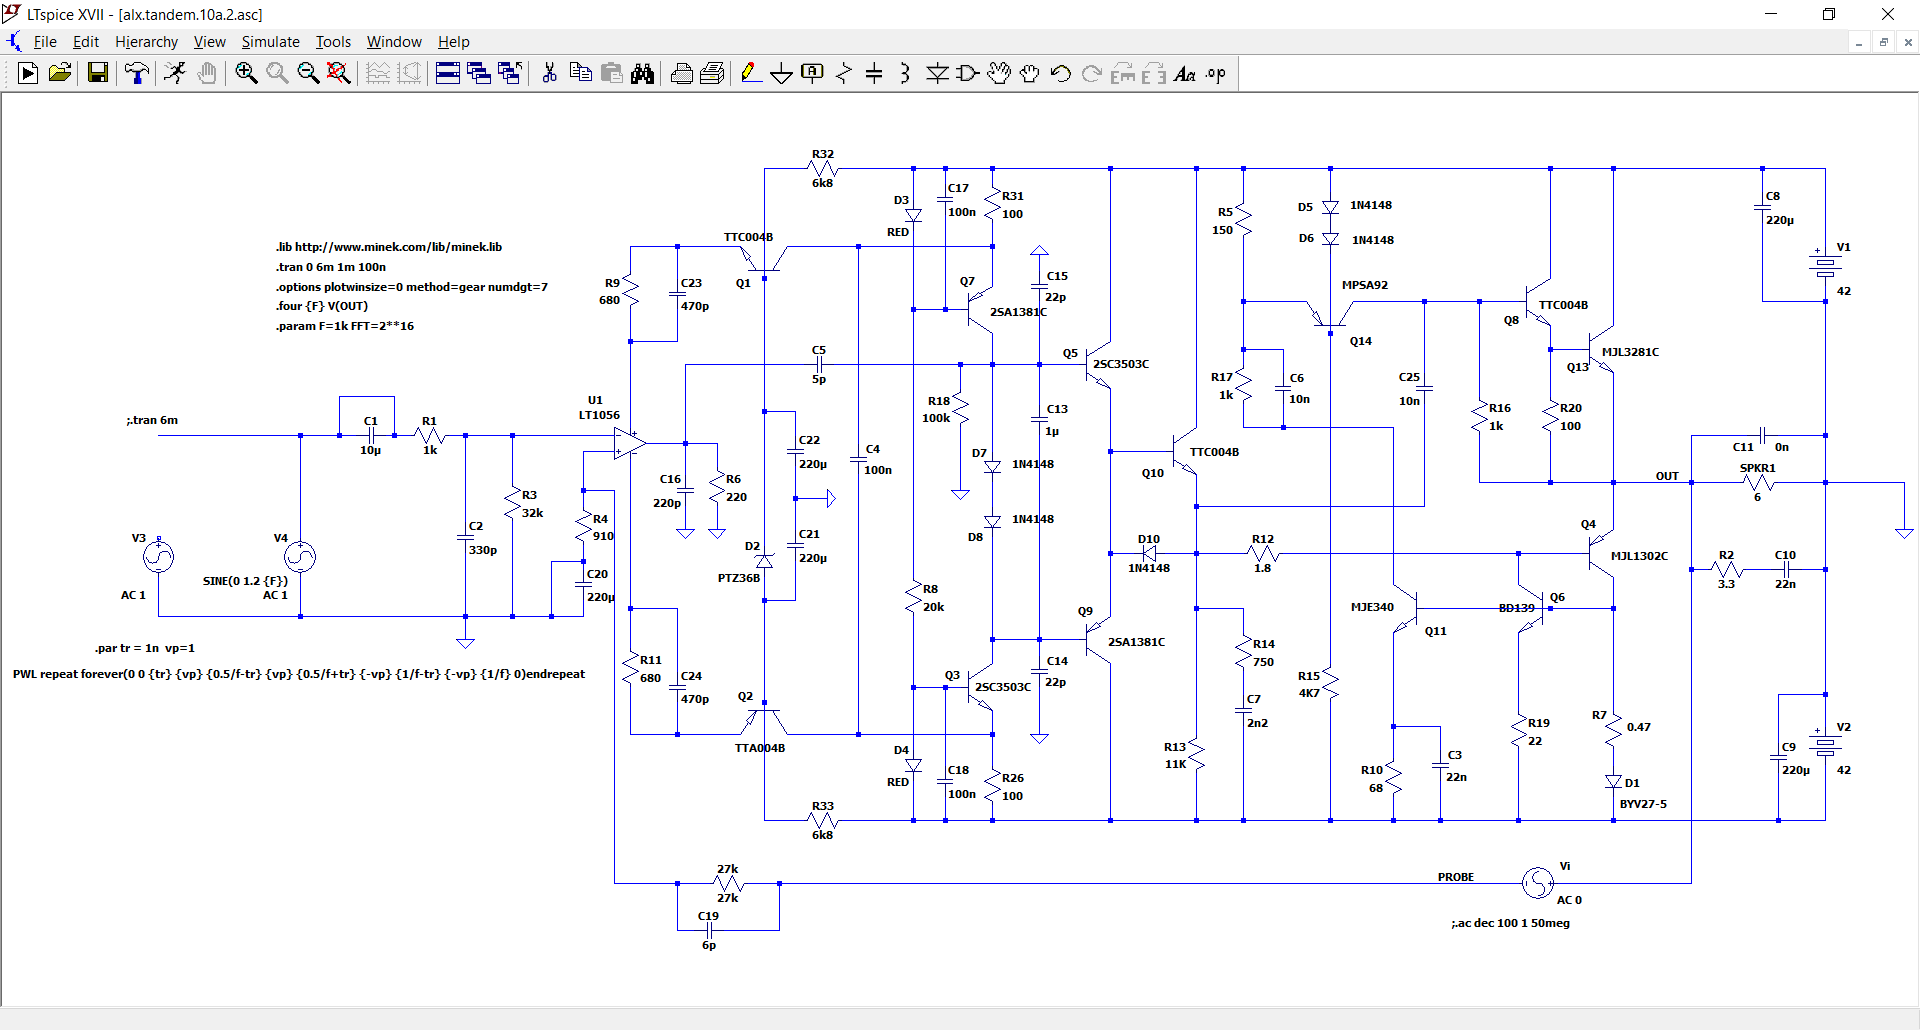1920x1030 pixels.
Task: Open the Hierarchy menu
Action: pos(146,42)
